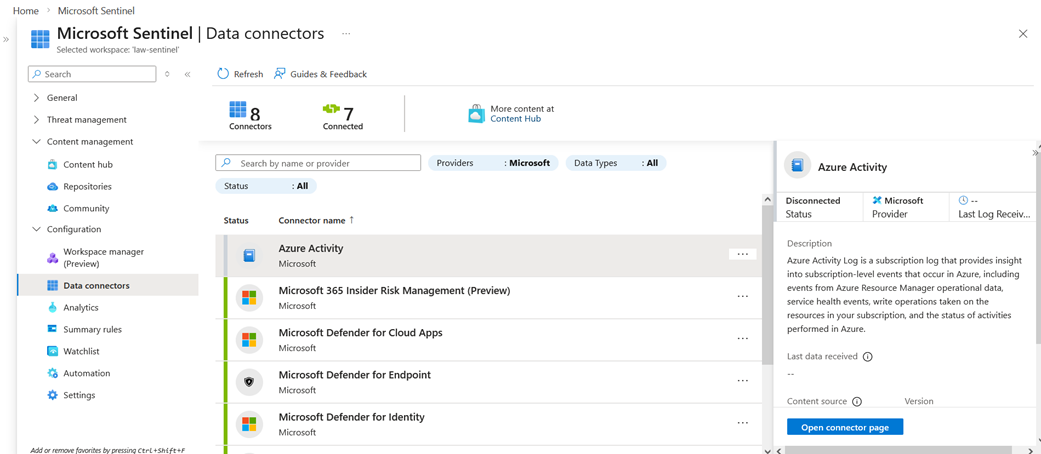
Task: Click Azure Activity icon in details pane
Action: click(x=797, y=167)
